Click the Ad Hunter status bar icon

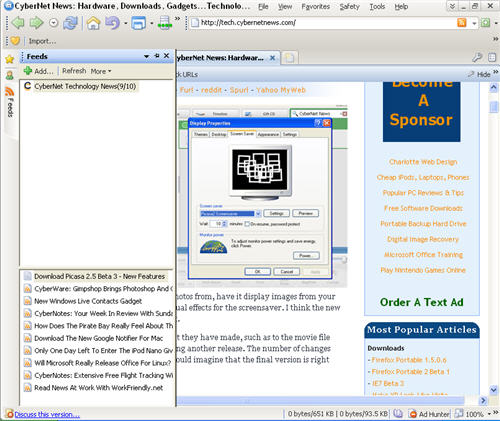tap(413, 414)
